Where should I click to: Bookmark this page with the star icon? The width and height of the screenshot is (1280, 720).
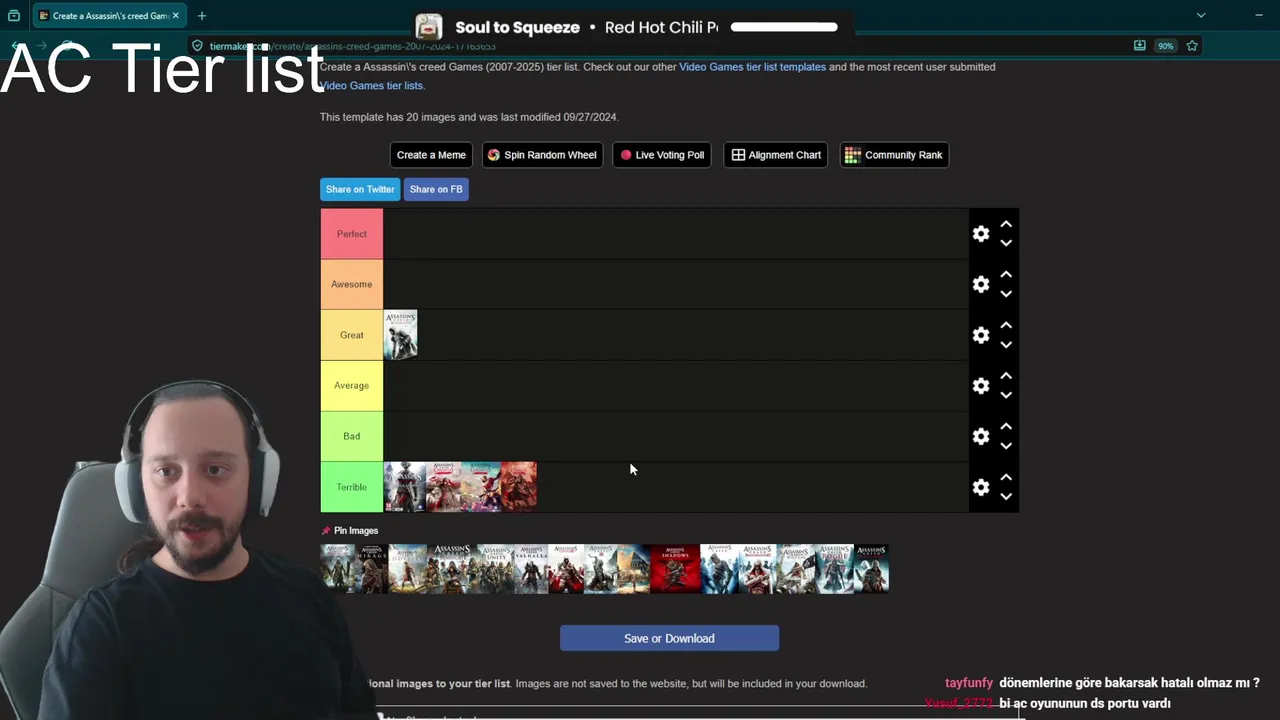[x=1192, y=46]
